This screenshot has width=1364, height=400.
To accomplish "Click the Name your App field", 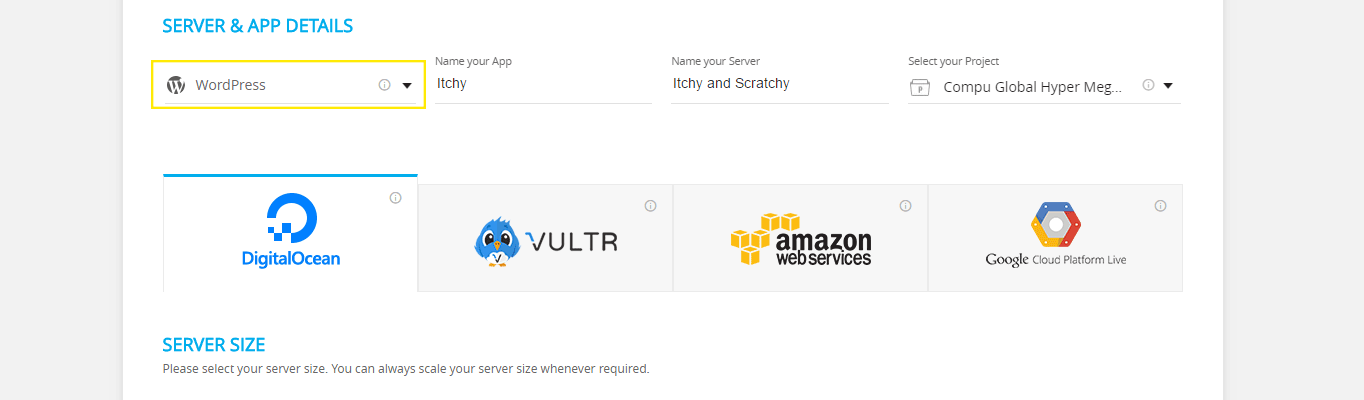I will tap(543, 84).
